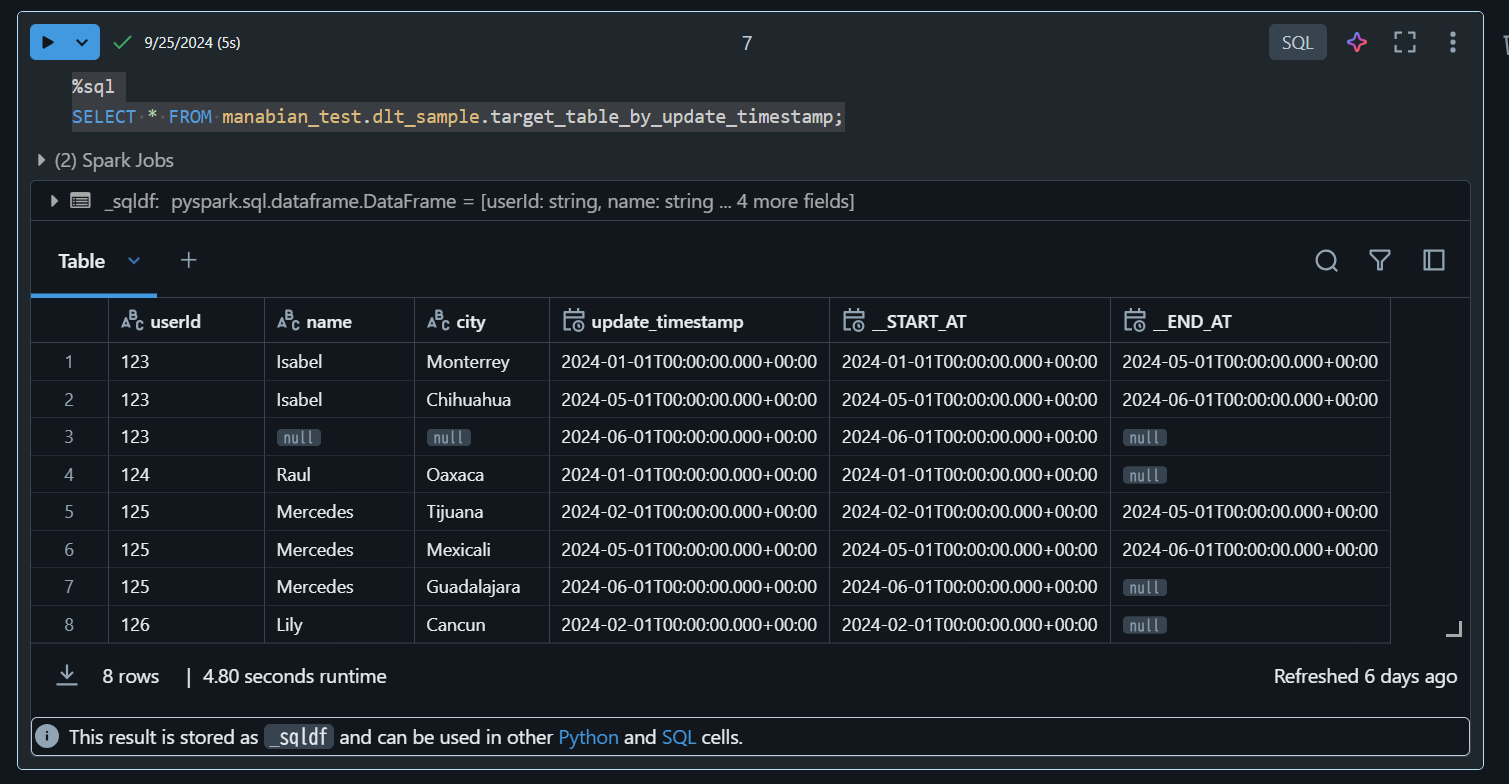Click the userId column header

[186, 321]
